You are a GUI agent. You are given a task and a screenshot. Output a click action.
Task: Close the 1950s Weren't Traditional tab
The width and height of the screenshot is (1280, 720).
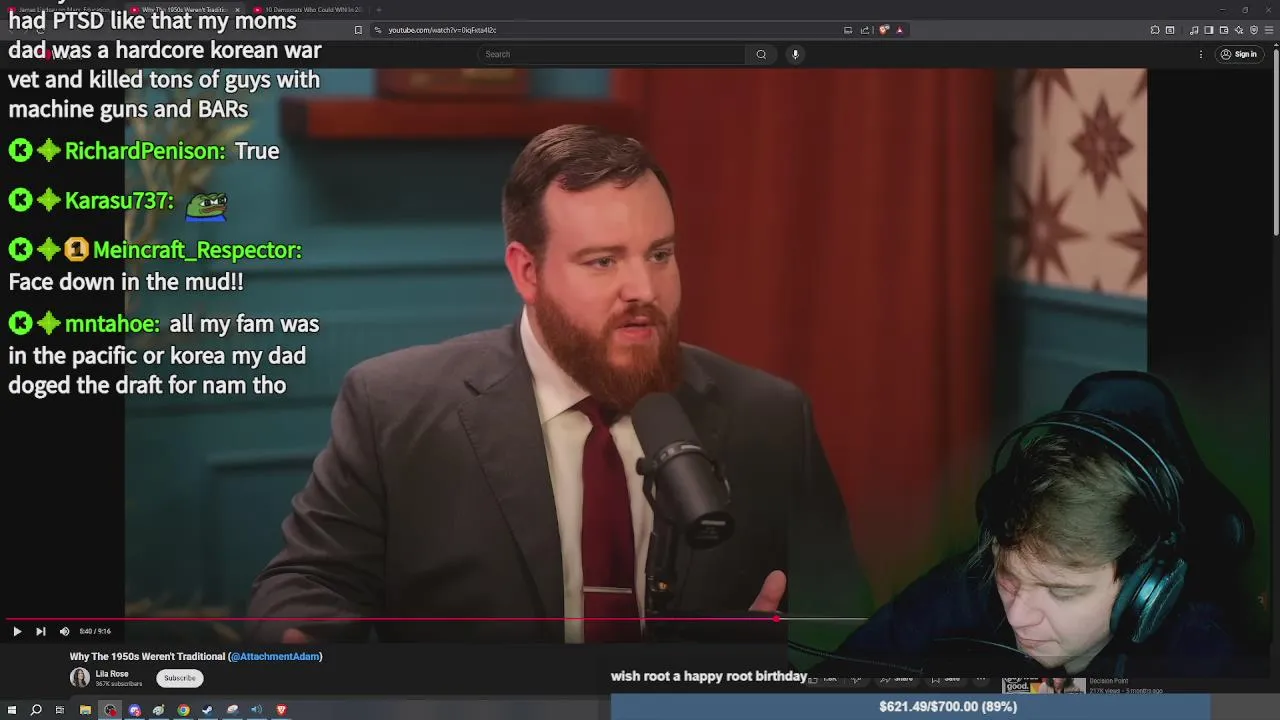click(237, 10)
